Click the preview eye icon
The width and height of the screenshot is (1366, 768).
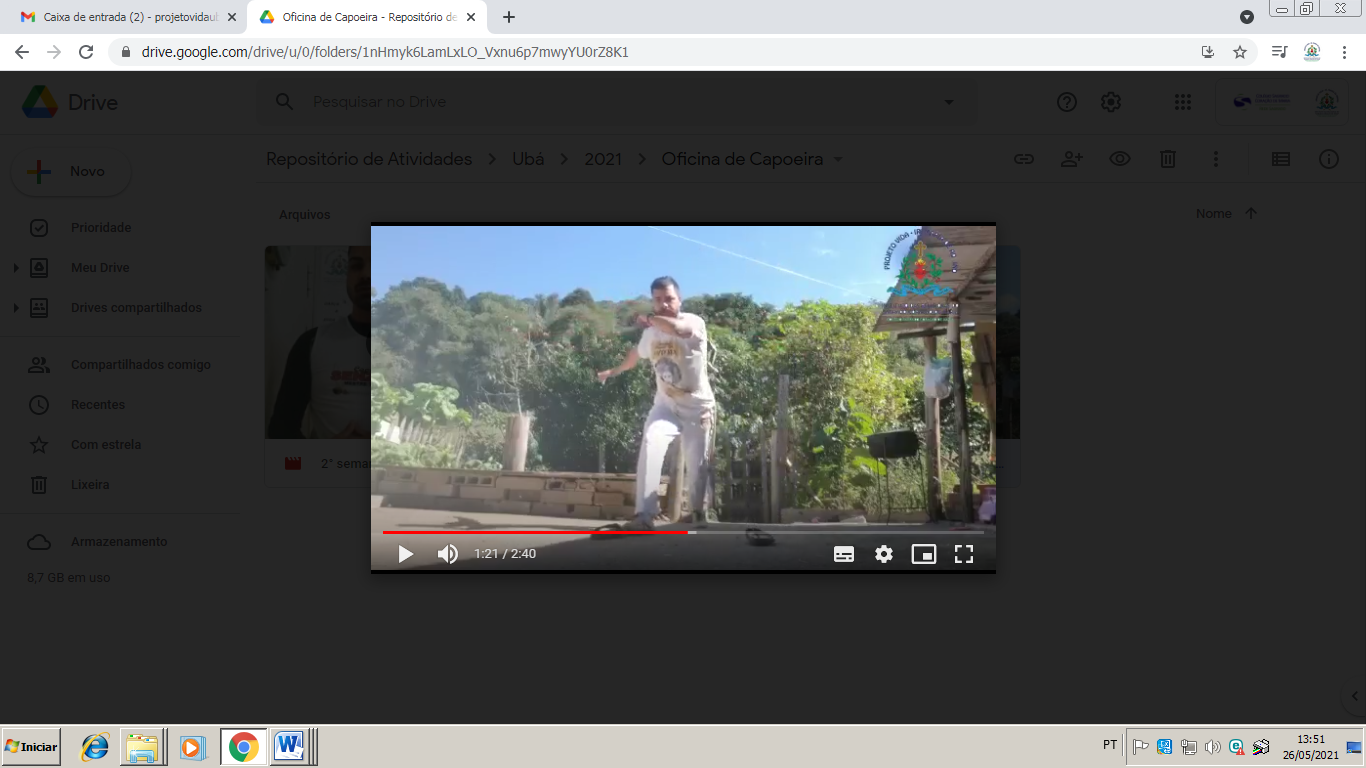[1119, 159]
